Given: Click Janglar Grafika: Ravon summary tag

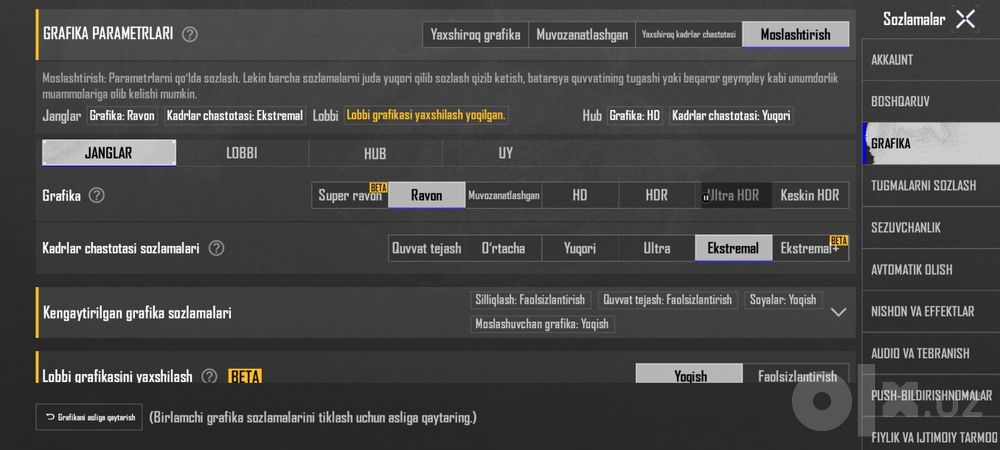Looking at the screenshot, I should 122,116.
